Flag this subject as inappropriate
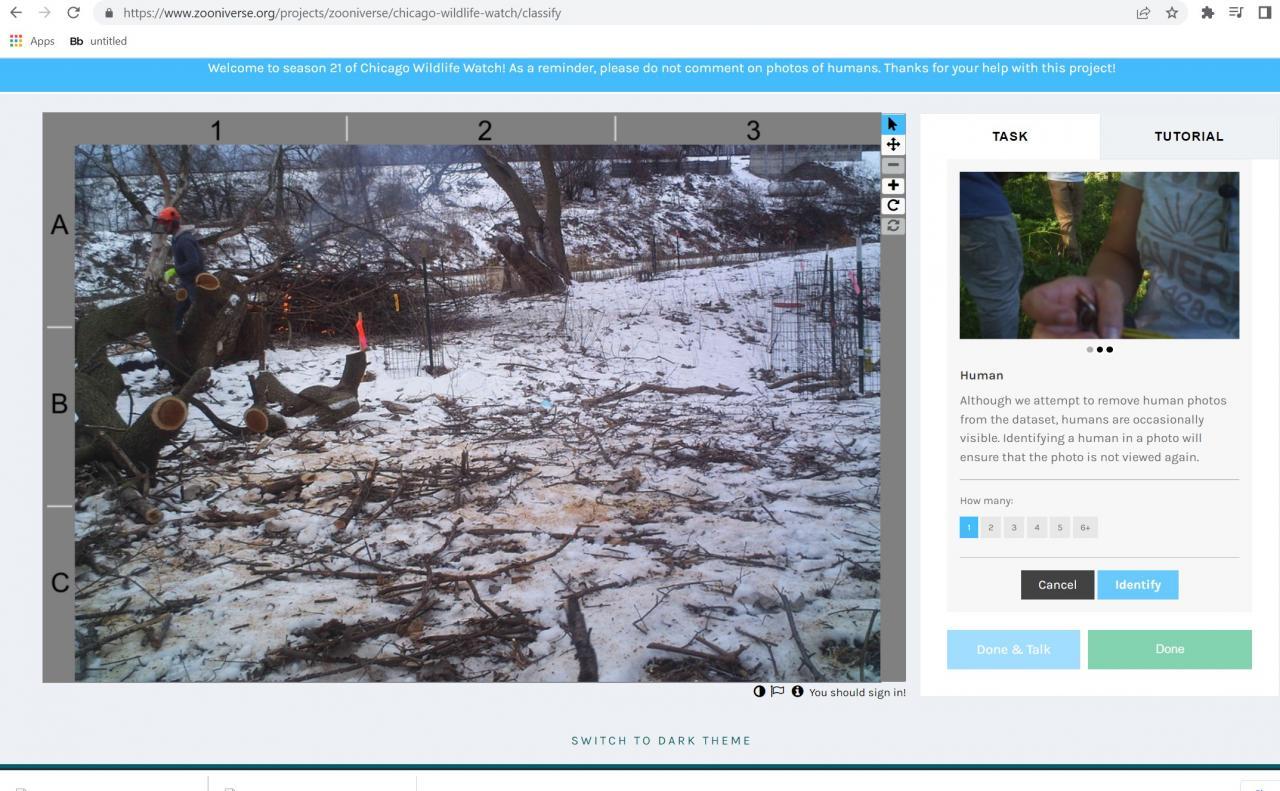The height and width of the screenshot is (791, 1280). [777, 691]
